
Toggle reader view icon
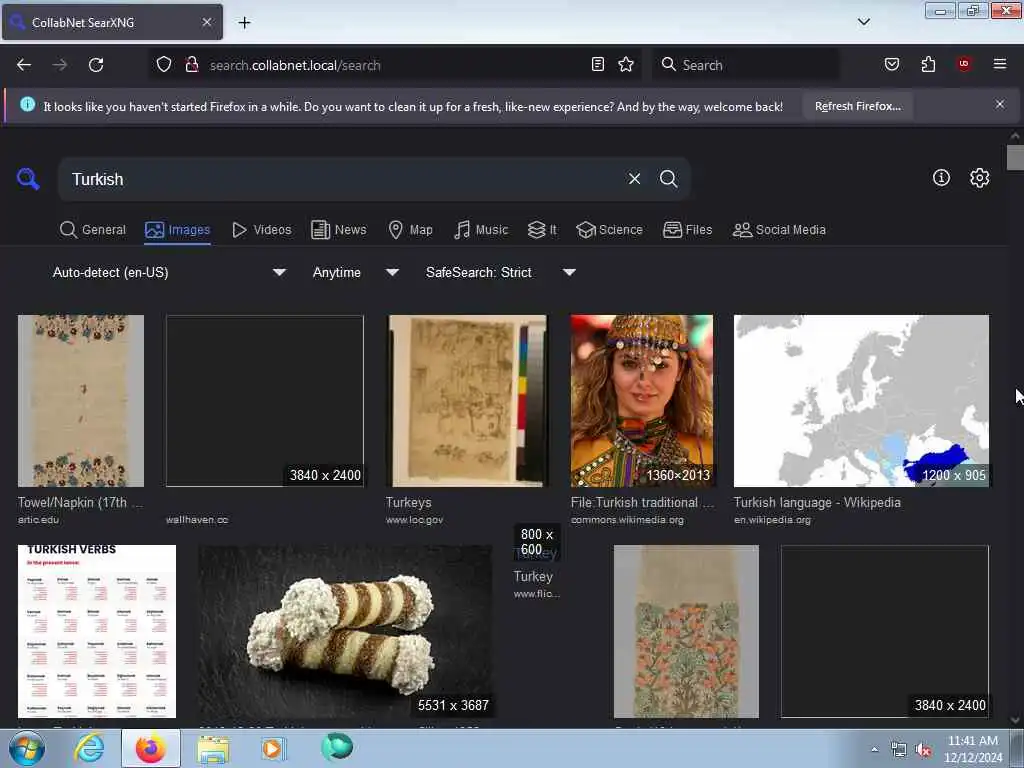[x=598, y=64]
